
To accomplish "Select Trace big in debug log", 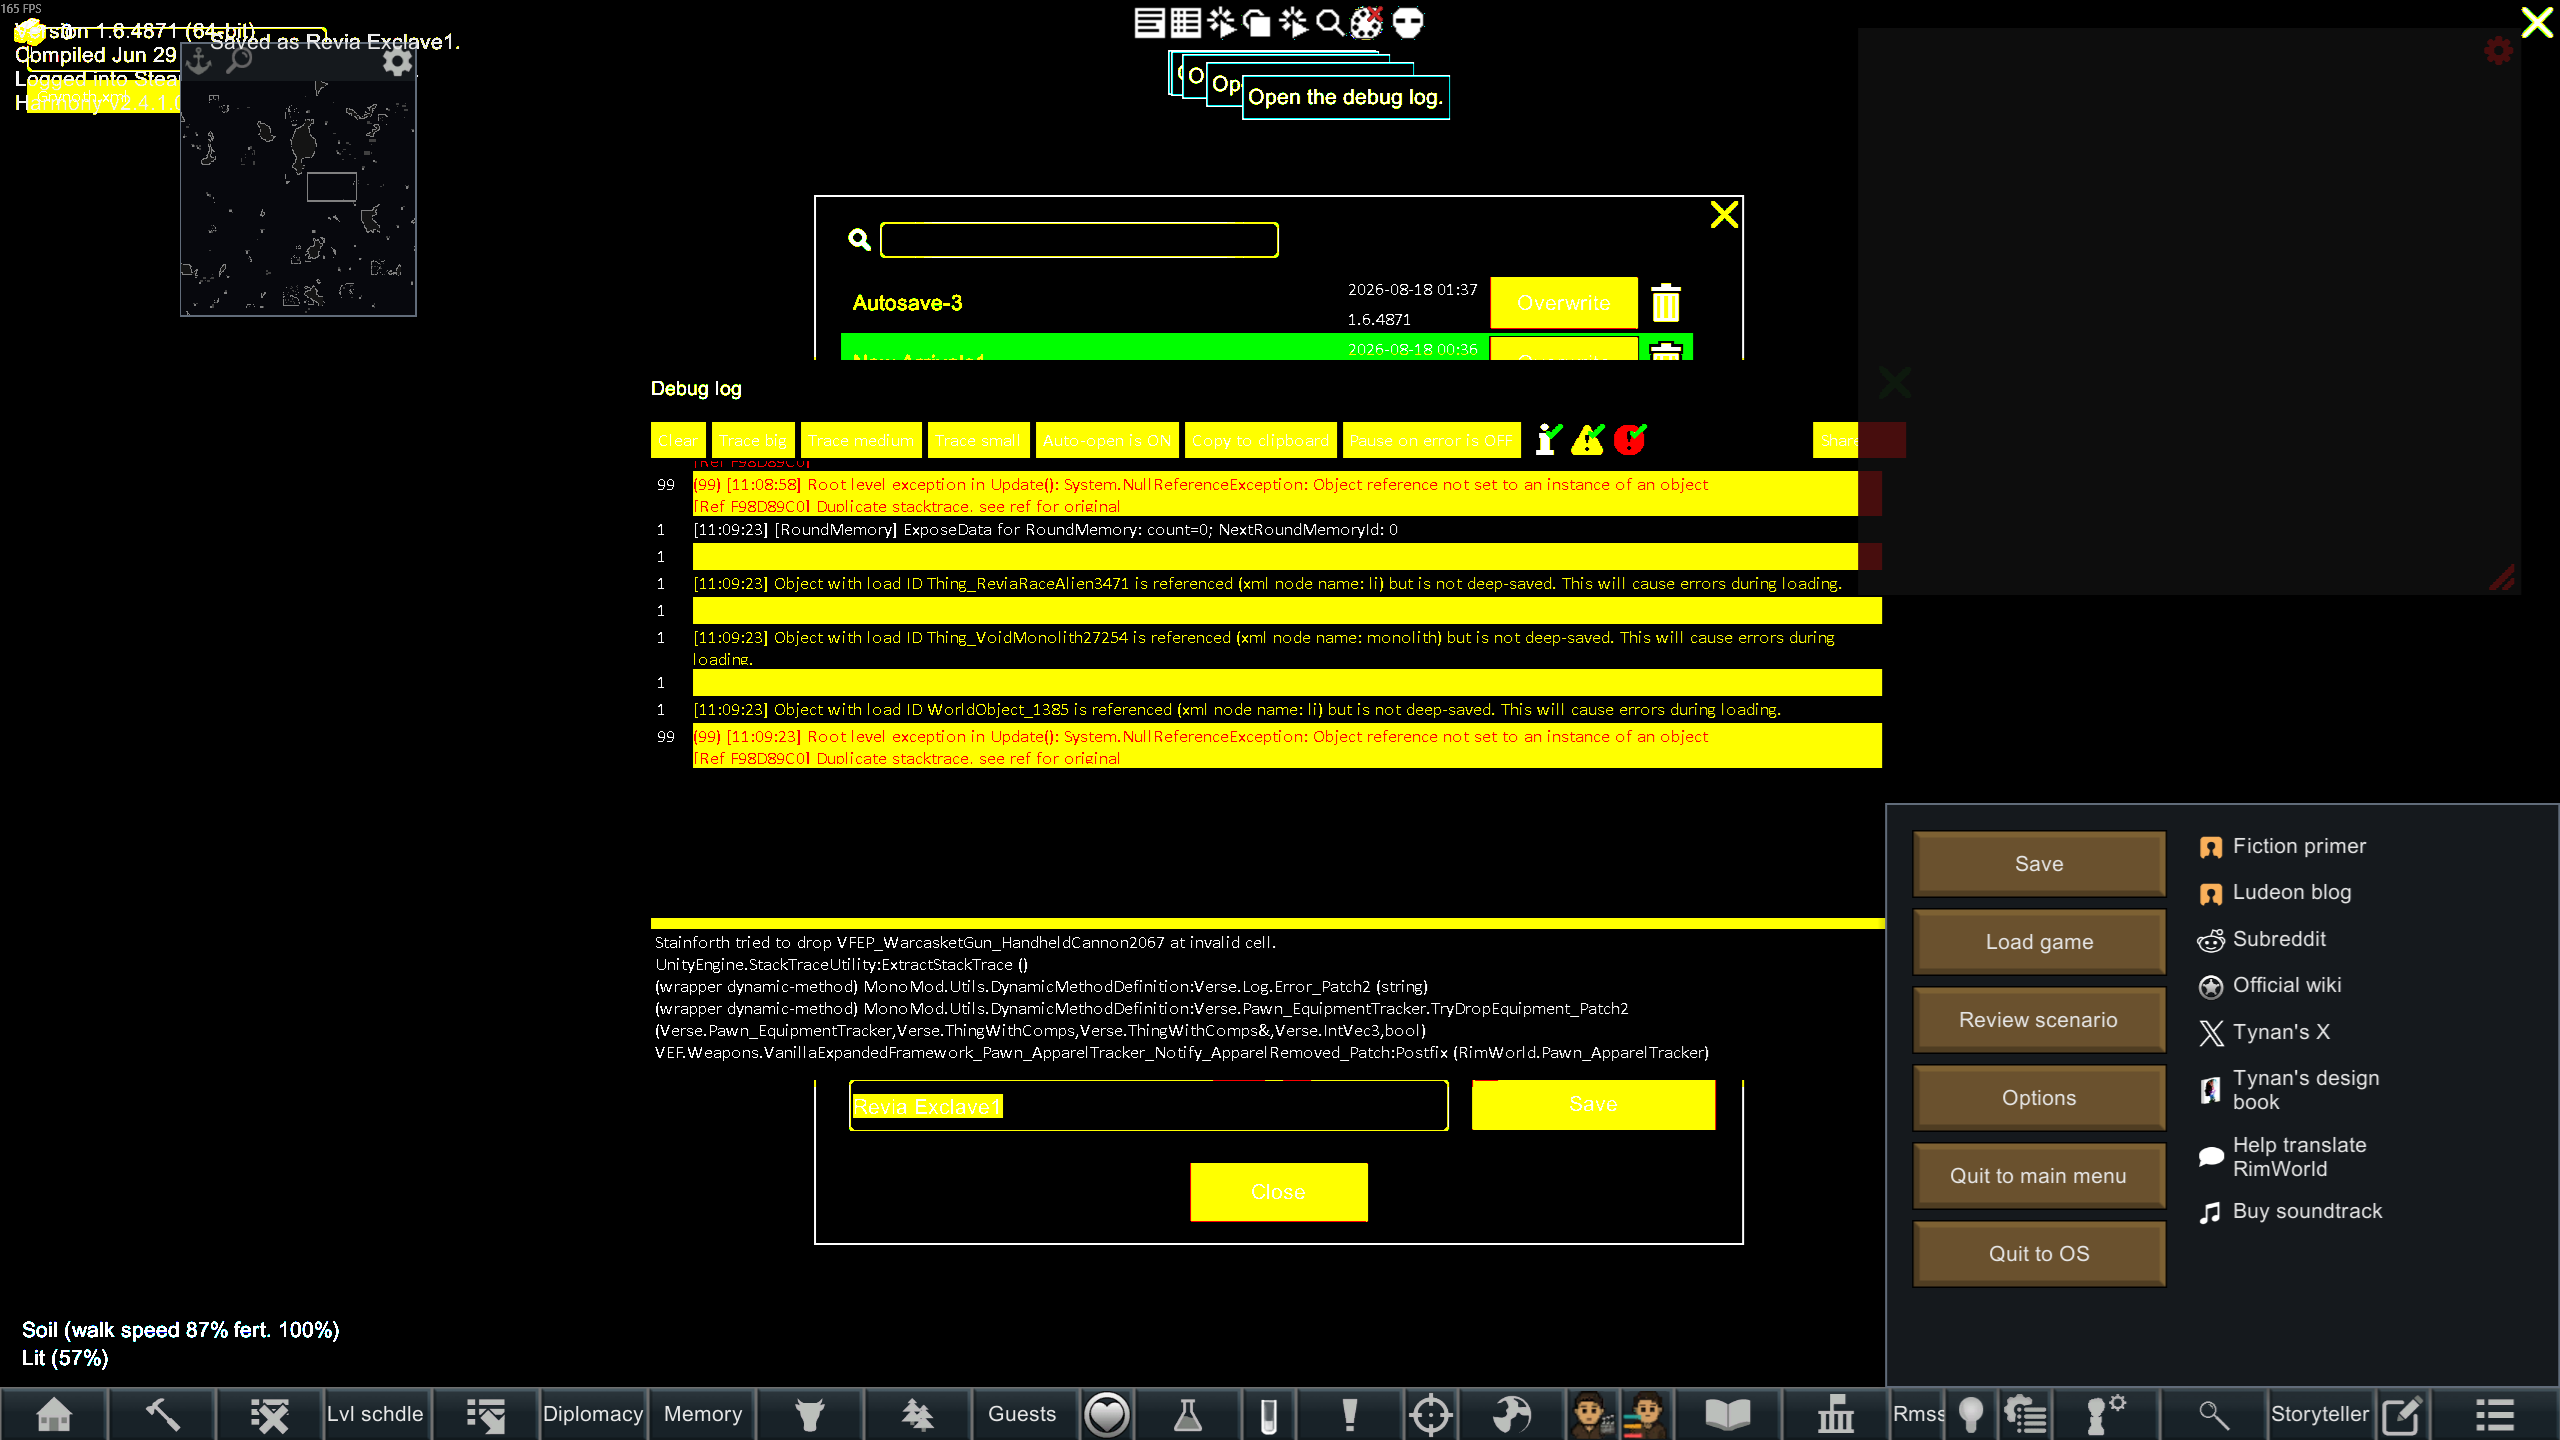I will tap(753, 440).
